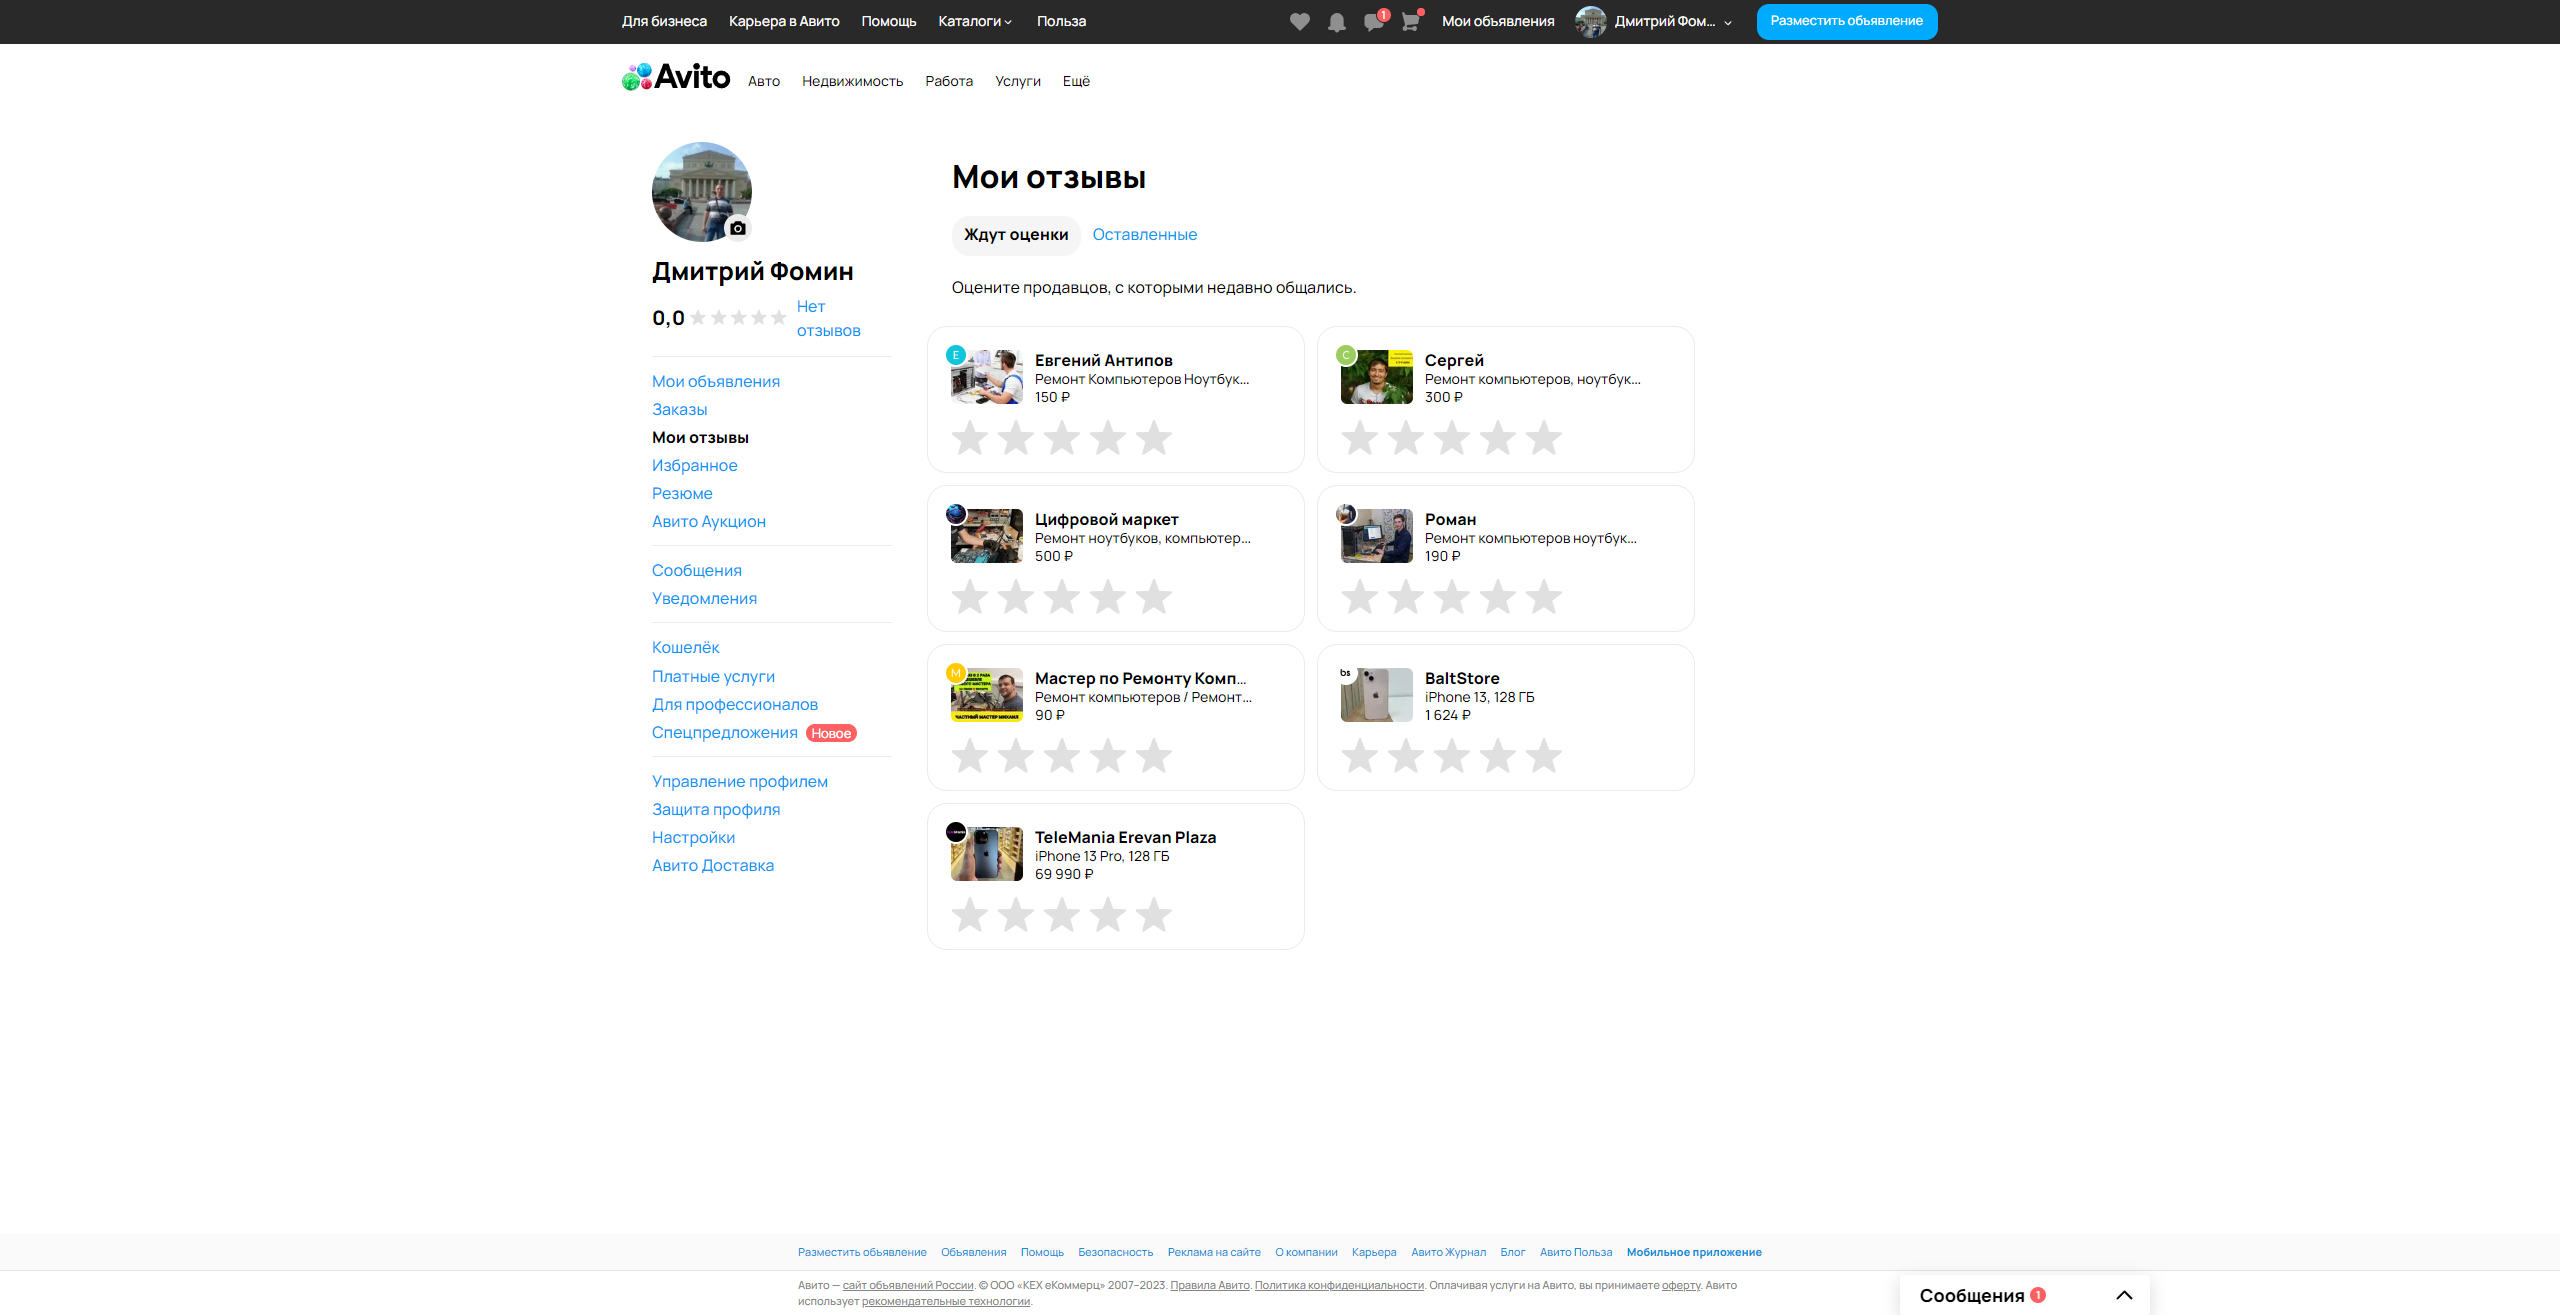Expand Сообщения chat panel chevron
The height and width of the screenshot is (1315, 2560).
pos(2124,1295)
